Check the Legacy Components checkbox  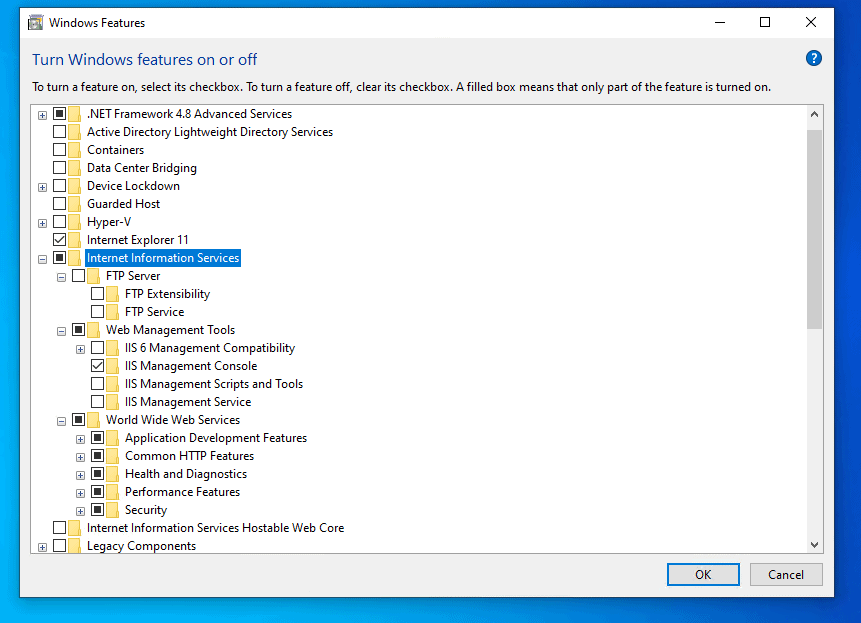tap(59, 546)
